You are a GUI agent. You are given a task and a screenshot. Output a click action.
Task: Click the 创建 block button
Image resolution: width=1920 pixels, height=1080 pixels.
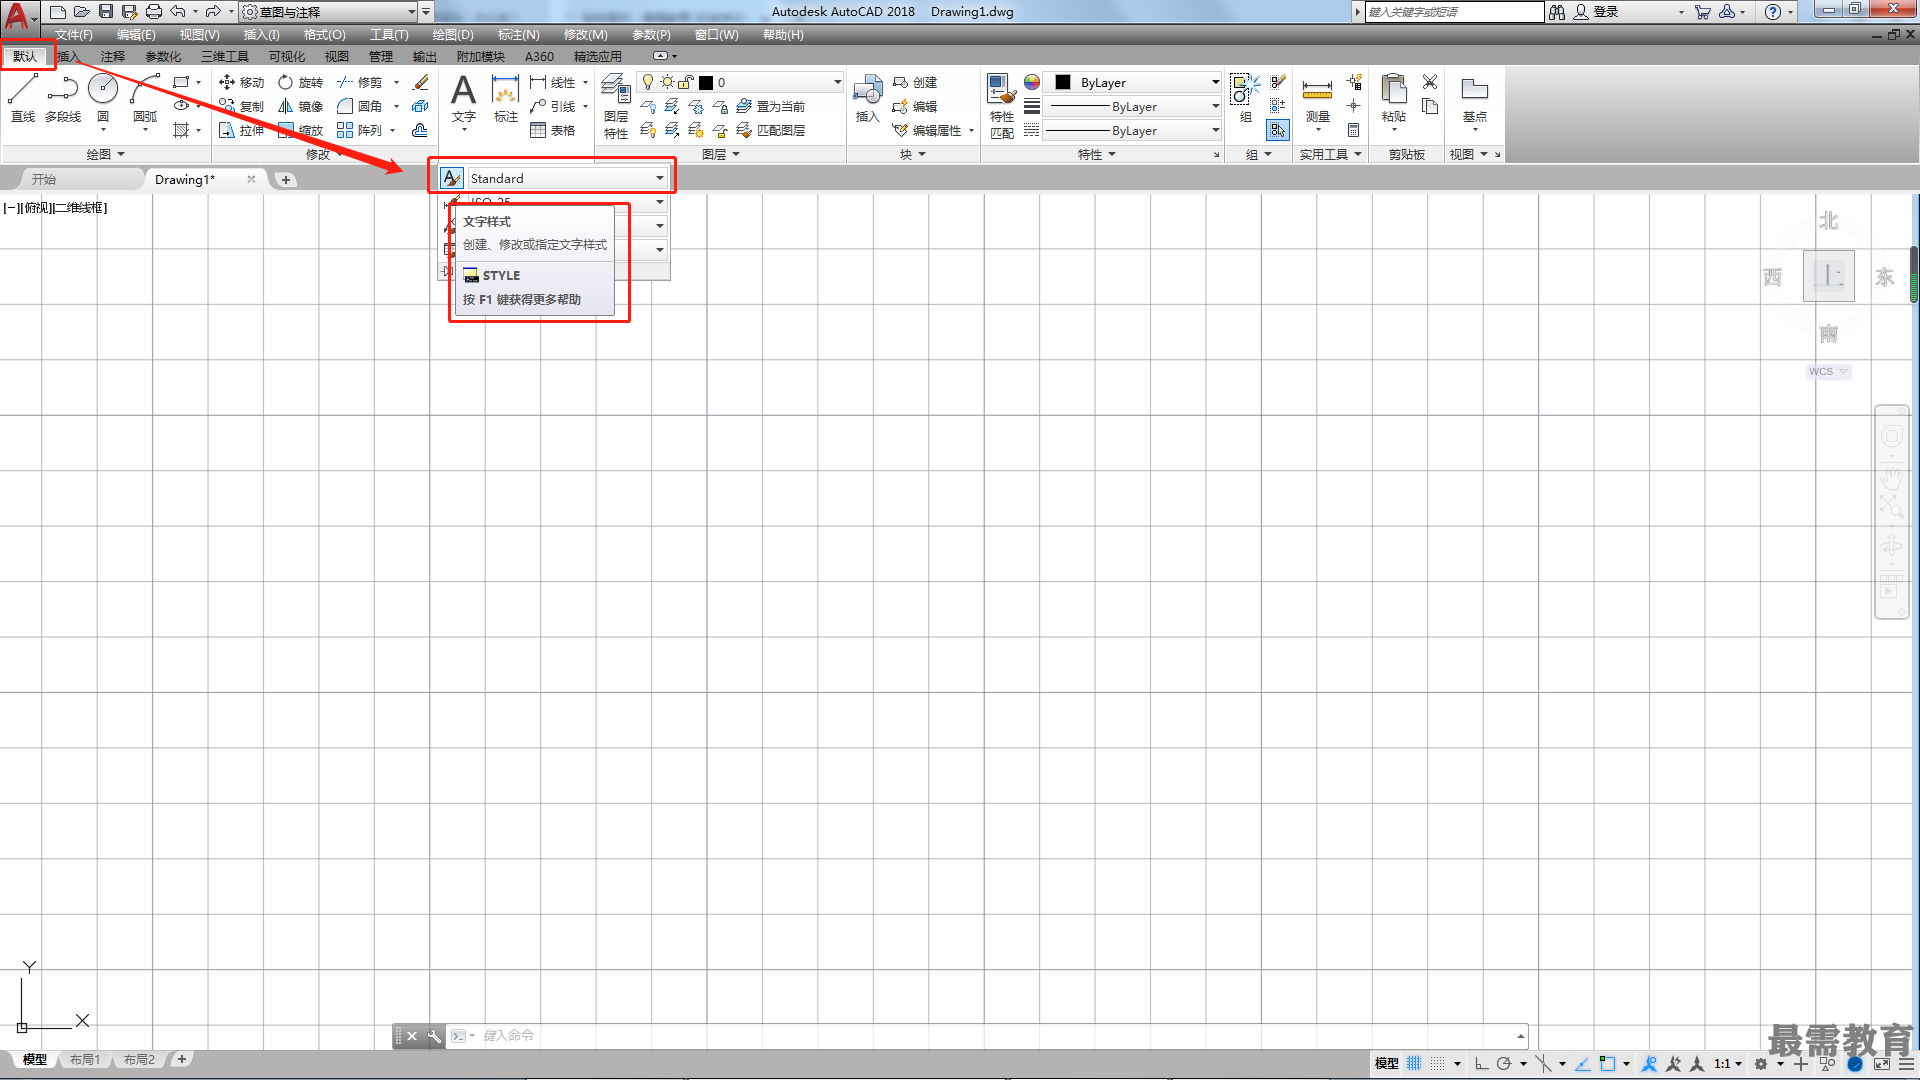pos(915,82)
